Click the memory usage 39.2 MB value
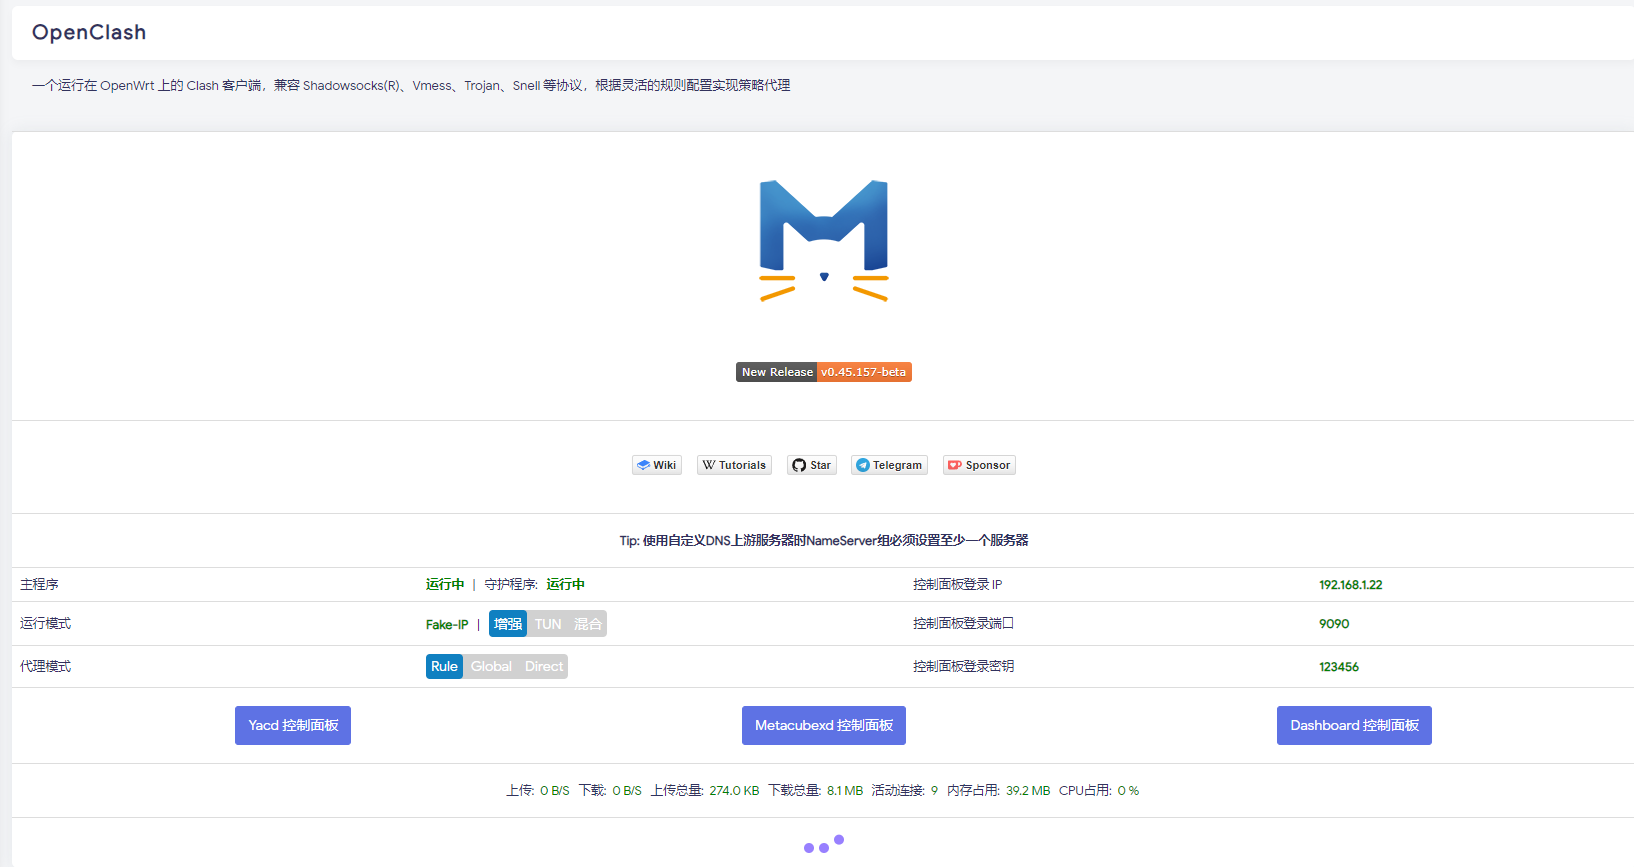 [1028, 791]
